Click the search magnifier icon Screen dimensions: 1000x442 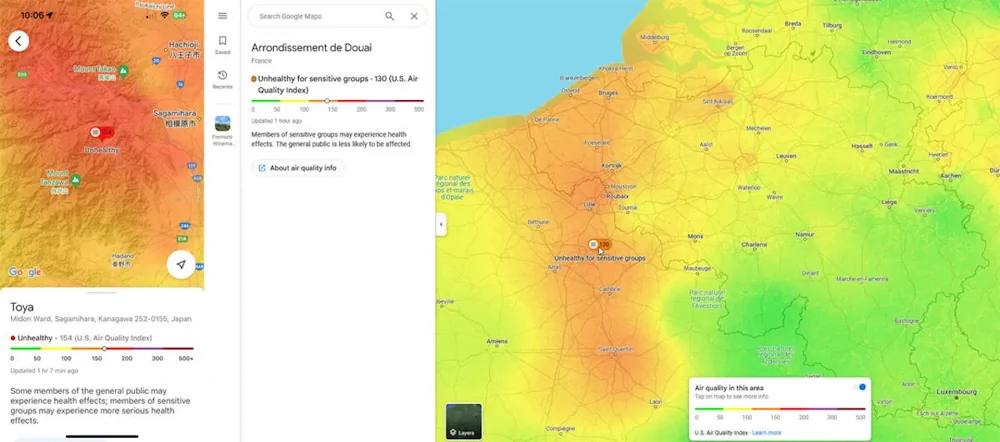point(390,16)
